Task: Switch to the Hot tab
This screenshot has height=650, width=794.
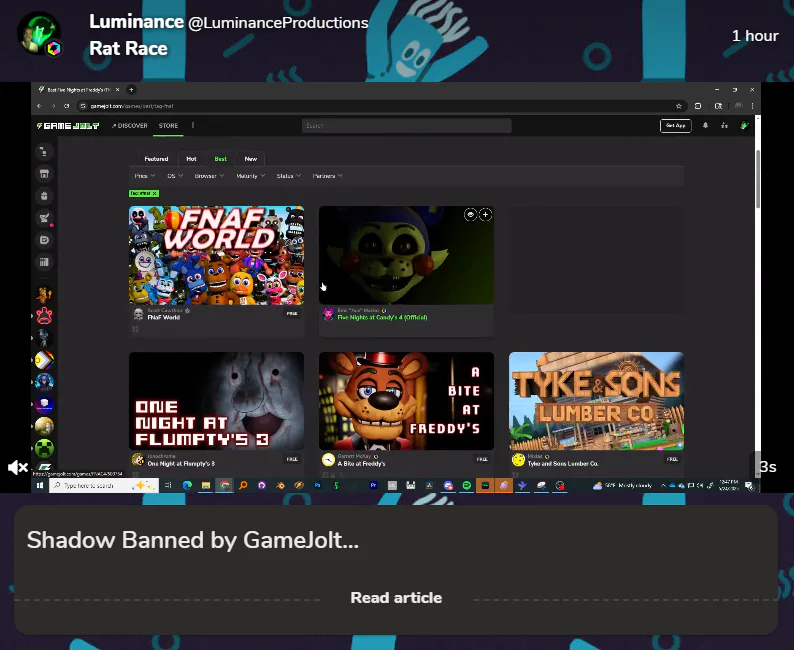Action: point(191,159)
